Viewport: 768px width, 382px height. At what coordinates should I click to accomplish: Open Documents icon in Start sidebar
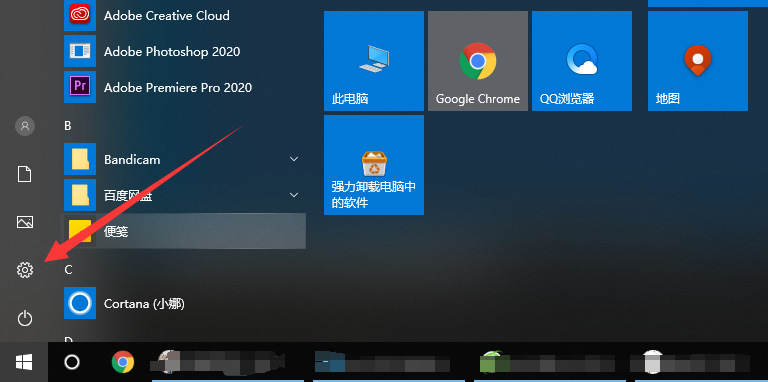click(x=24, y=174)
